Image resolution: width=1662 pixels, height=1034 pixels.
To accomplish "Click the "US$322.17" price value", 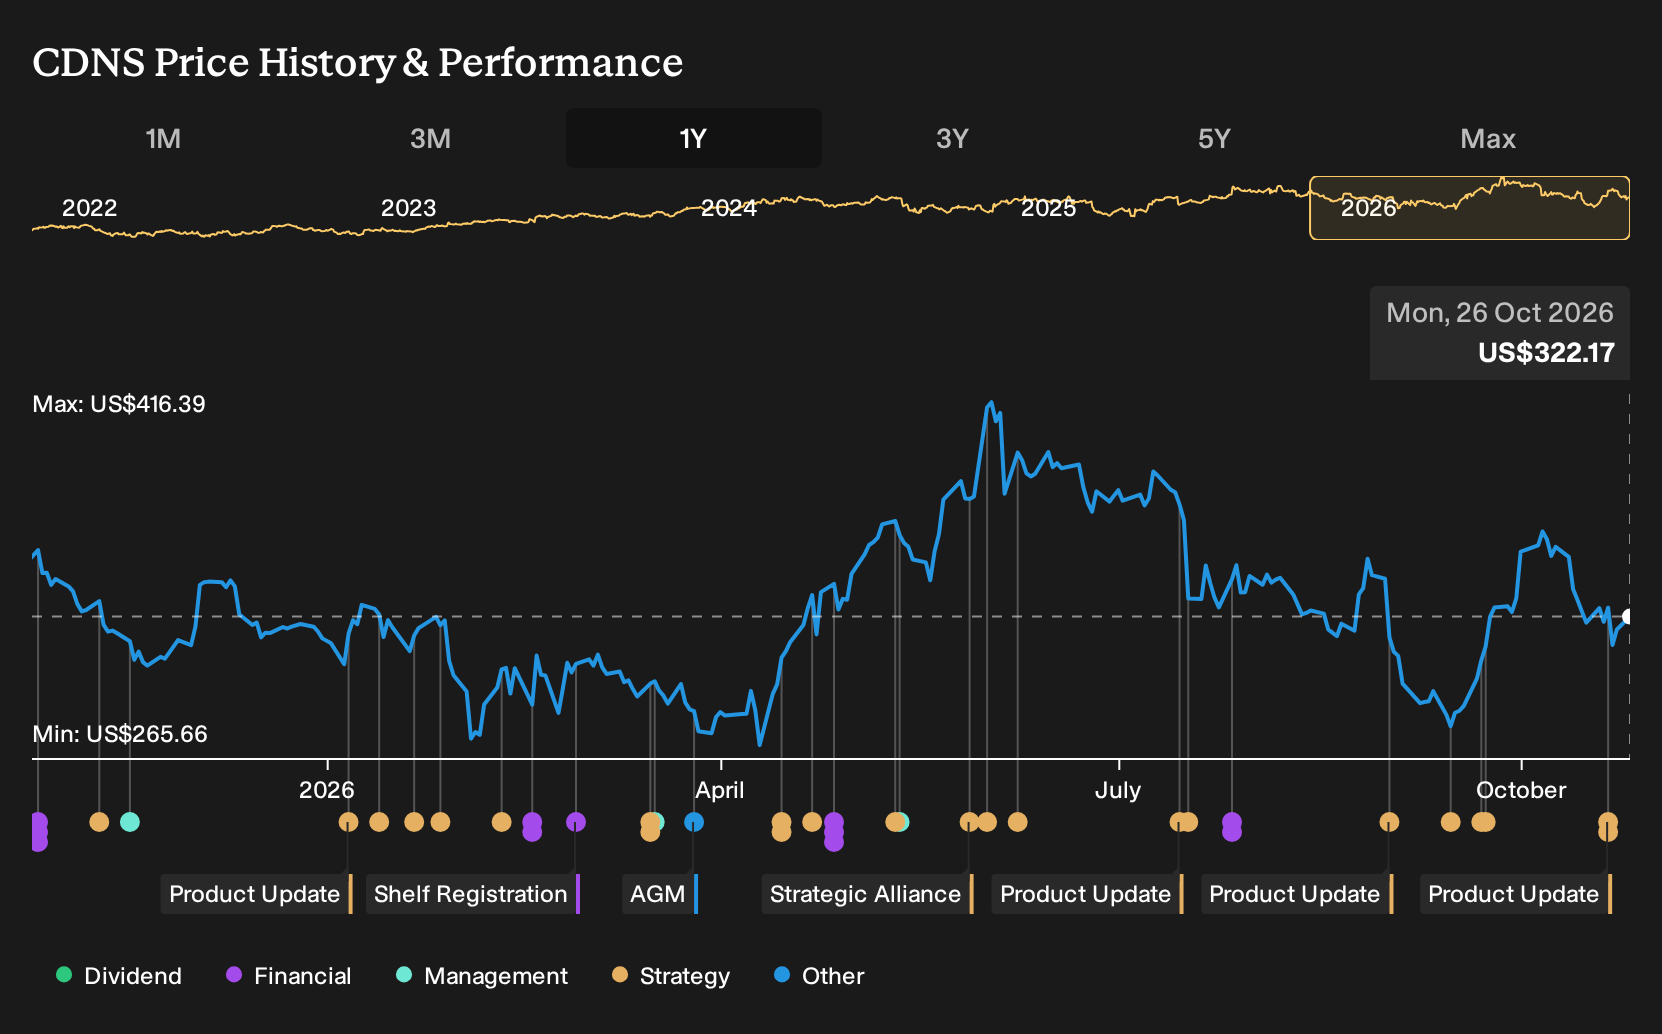I will [1546, 353].
